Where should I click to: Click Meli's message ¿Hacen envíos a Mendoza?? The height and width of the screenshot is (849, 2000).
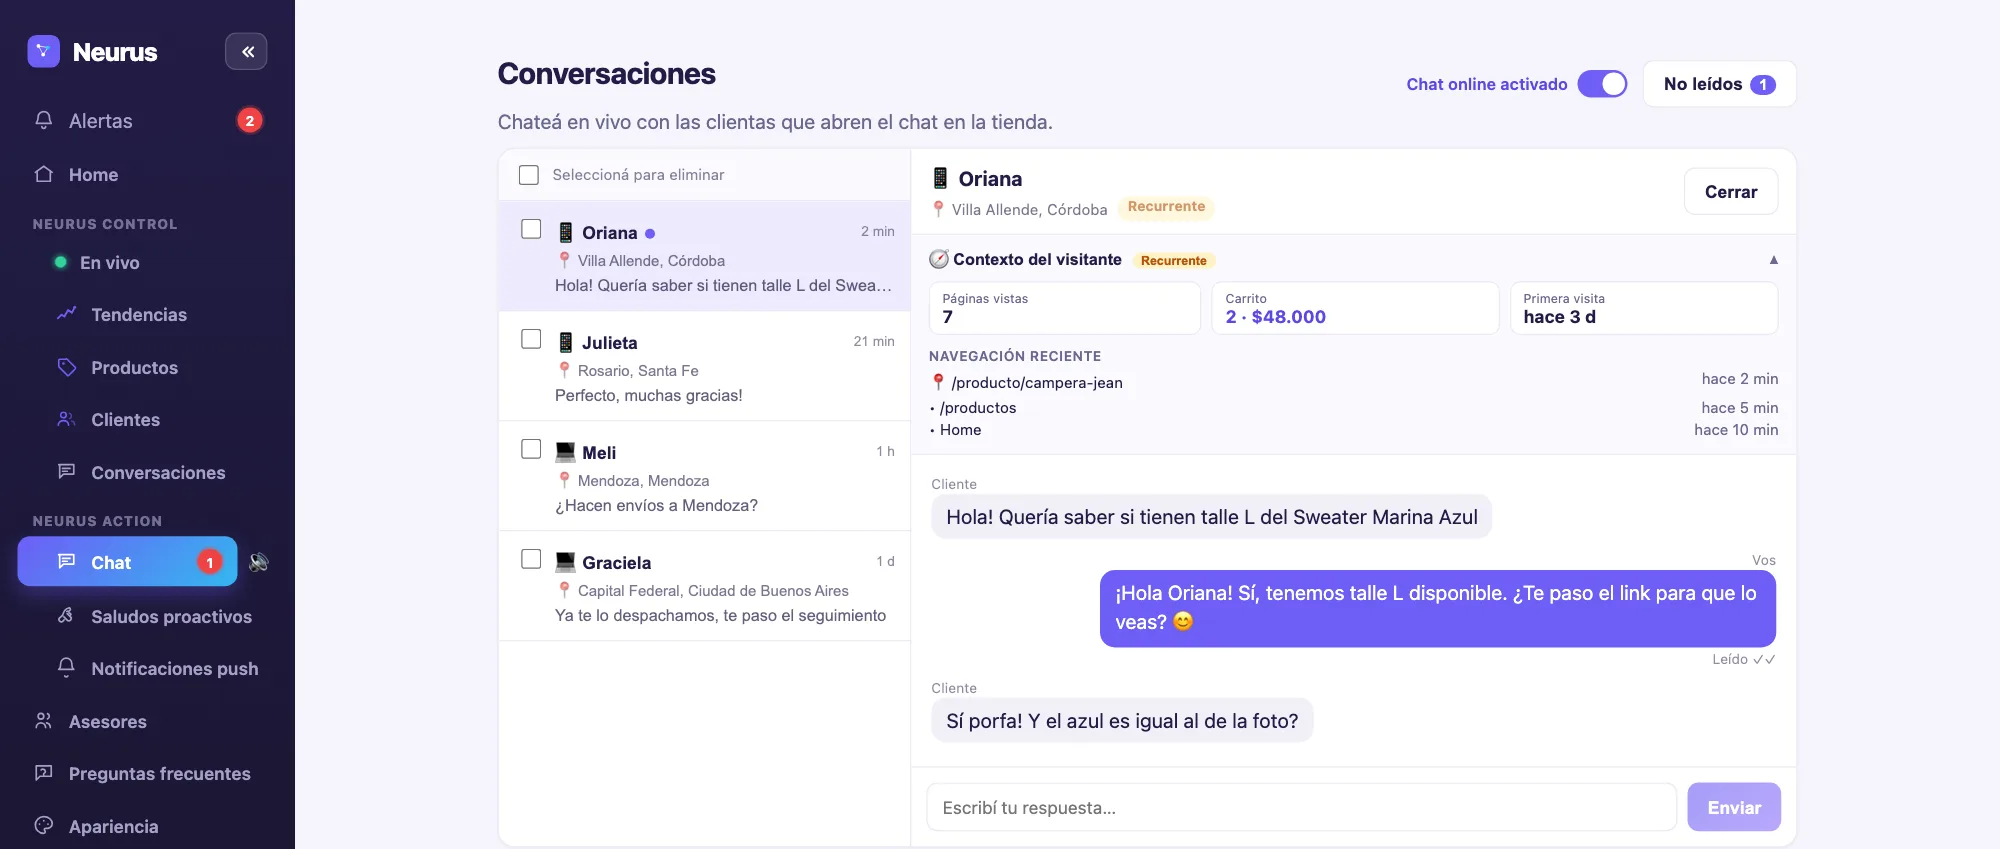[656, 505]
